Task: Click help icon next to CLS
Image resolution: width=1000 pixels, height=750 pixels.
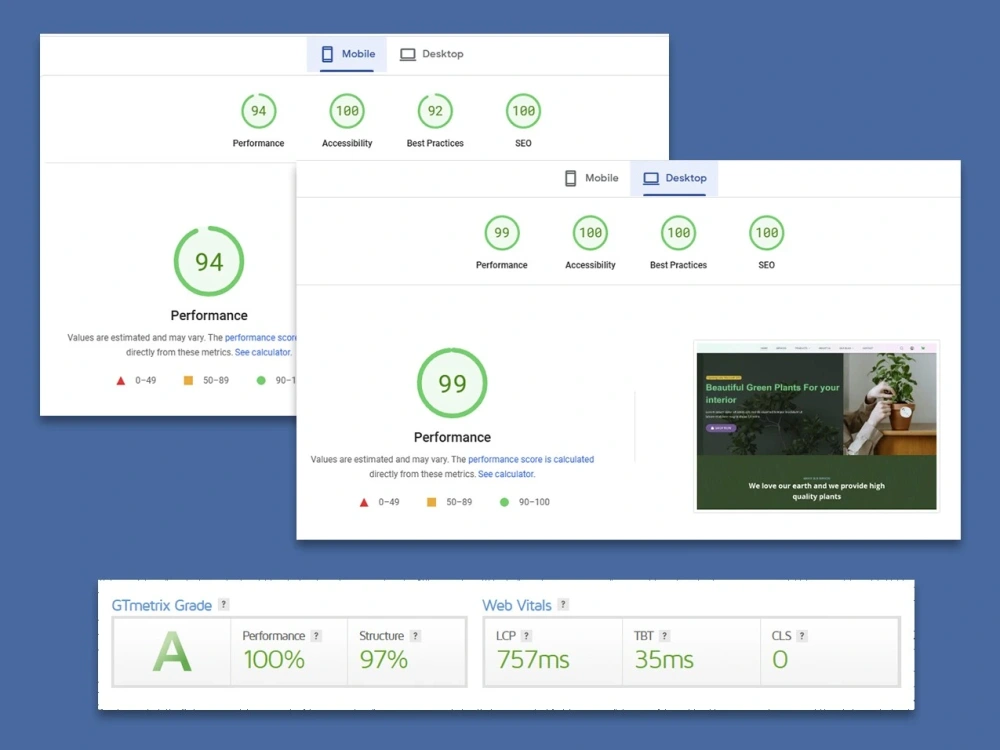Action: (x=802, y=636)
